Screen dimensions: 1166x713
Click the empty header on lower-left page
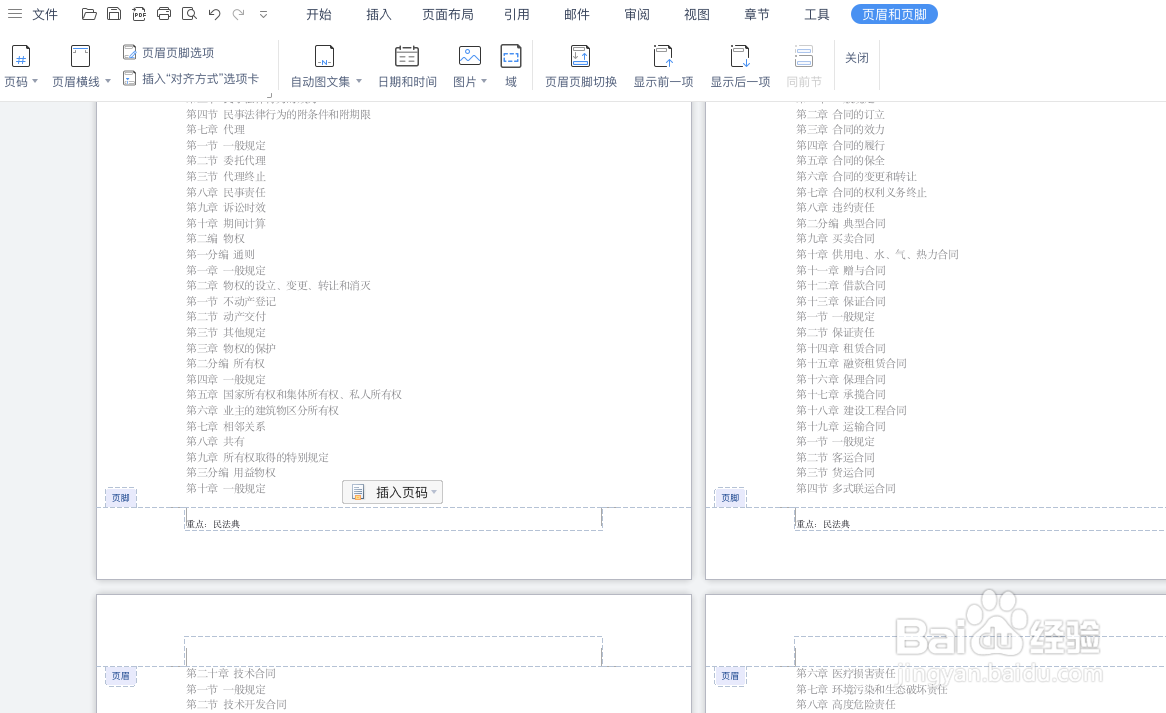pos(393,651)
